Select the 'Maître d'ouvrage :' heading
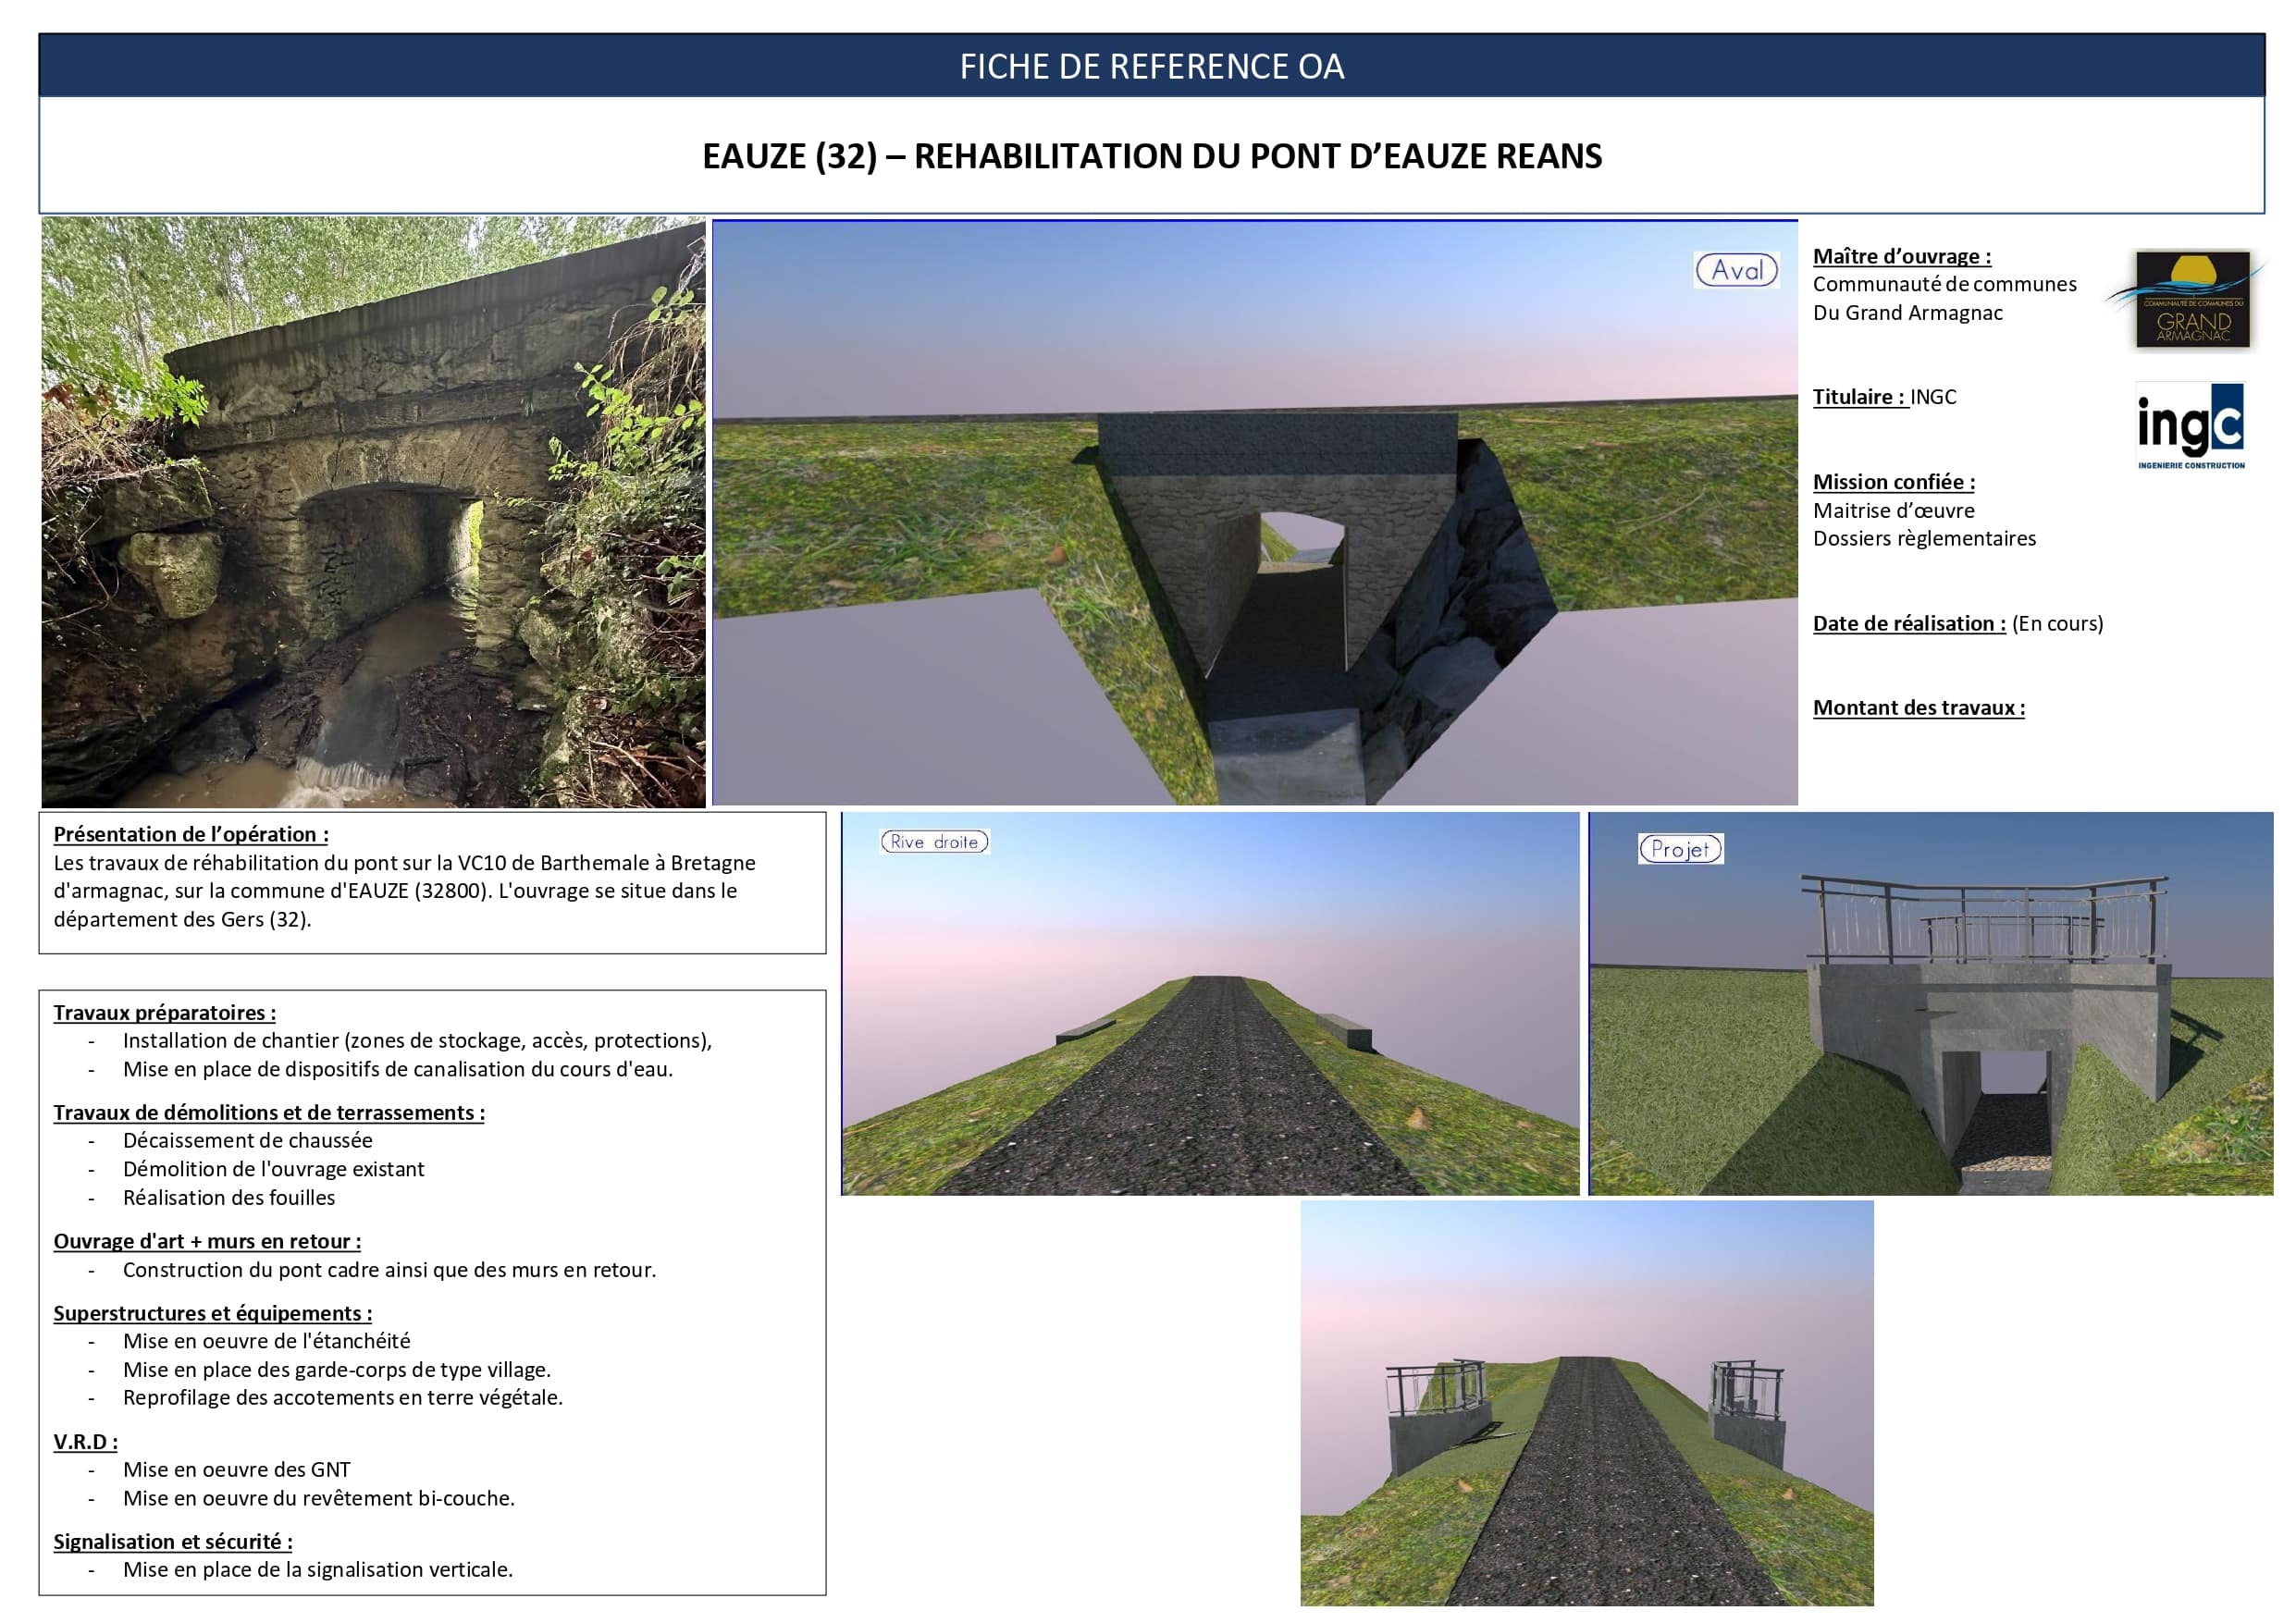2296x1623 pixels. coord(1902,256)
